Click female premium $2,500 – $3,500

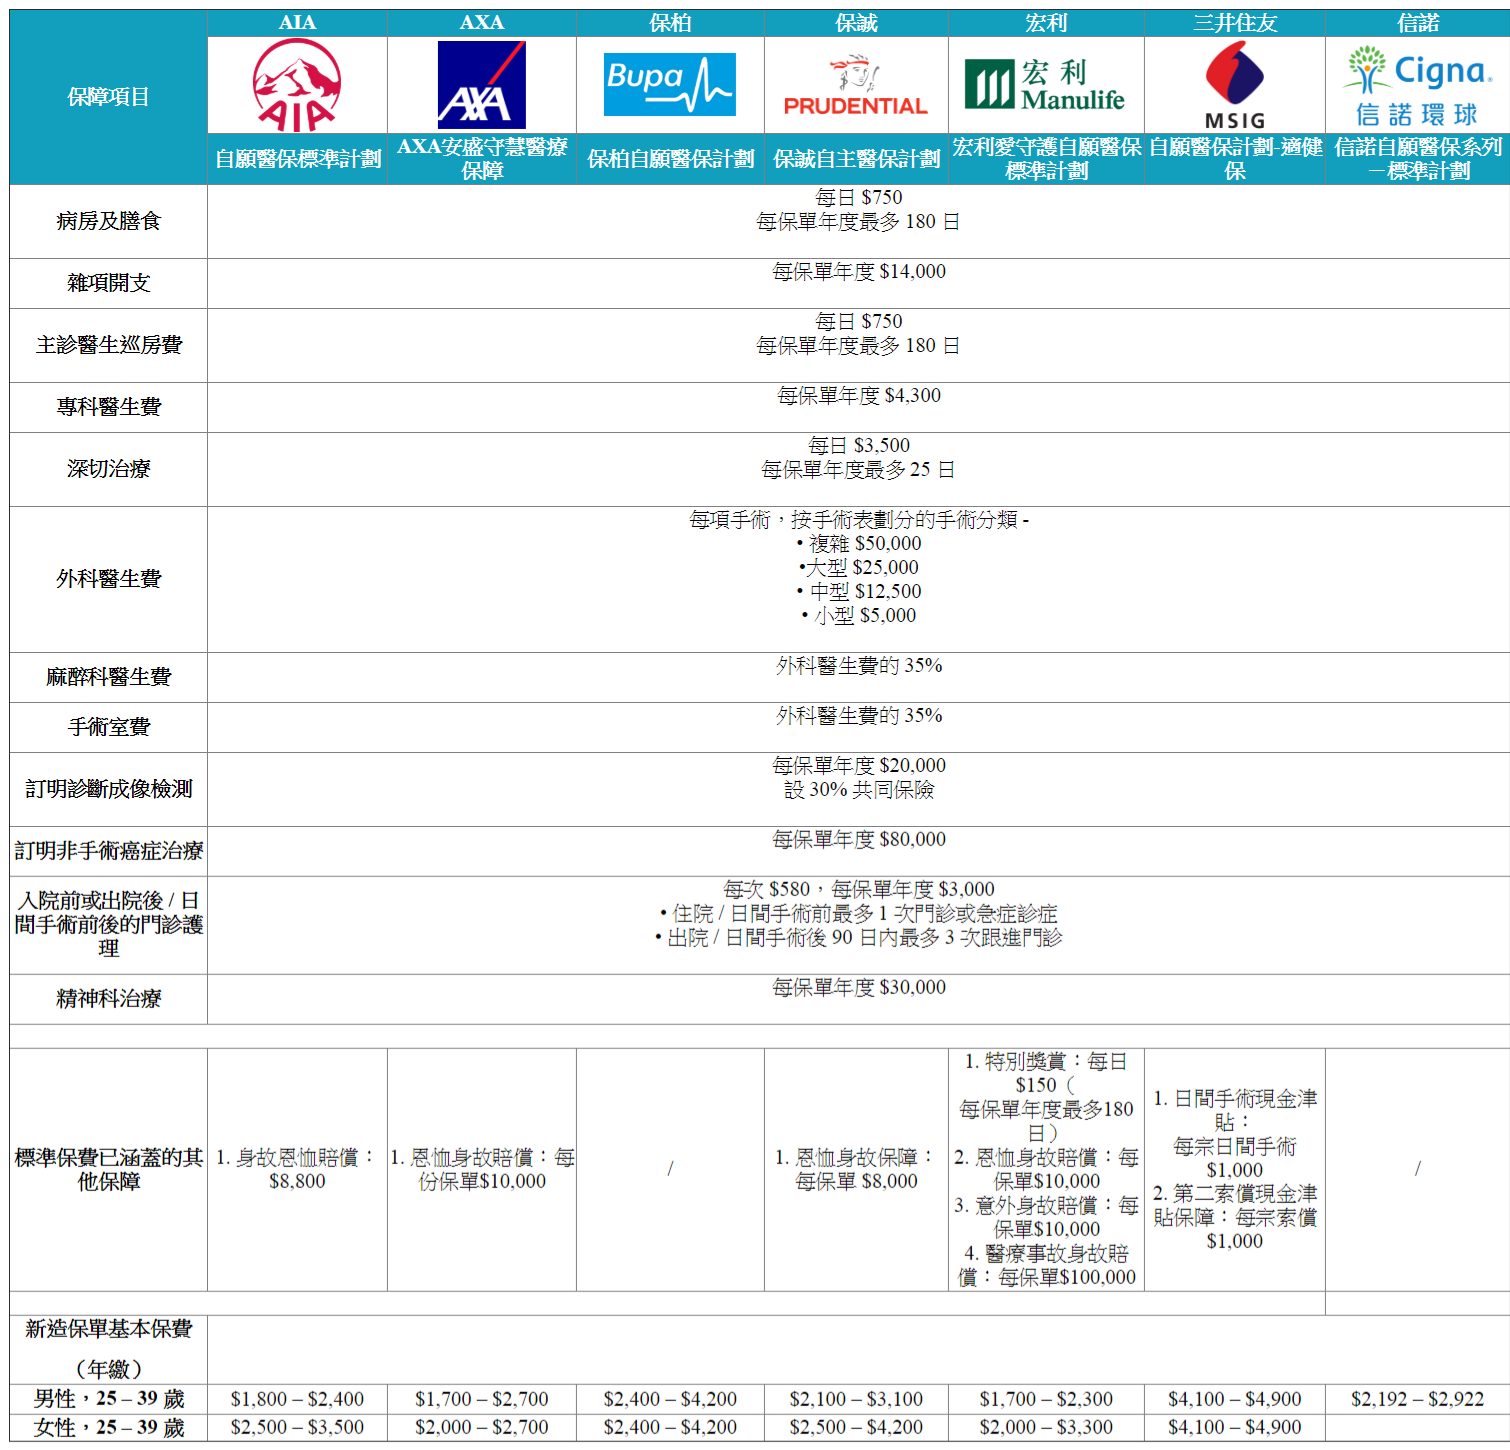297,1427
